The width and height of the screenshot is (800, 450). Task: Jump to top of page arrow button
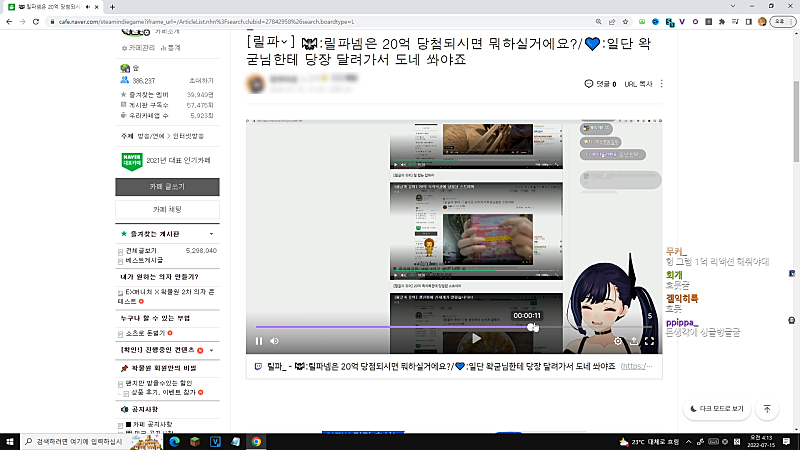tap(767, 409)
